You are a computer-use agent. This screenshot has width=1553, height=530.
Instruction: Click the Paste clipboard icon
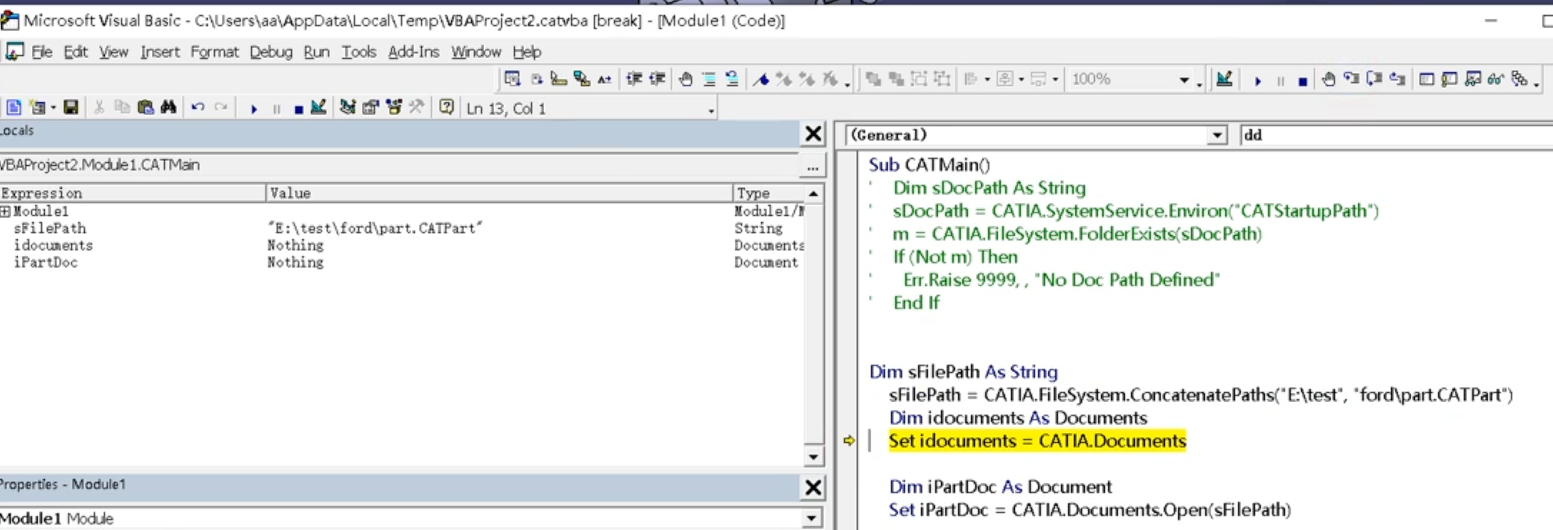pyautogui.click(x=146, y=108)
